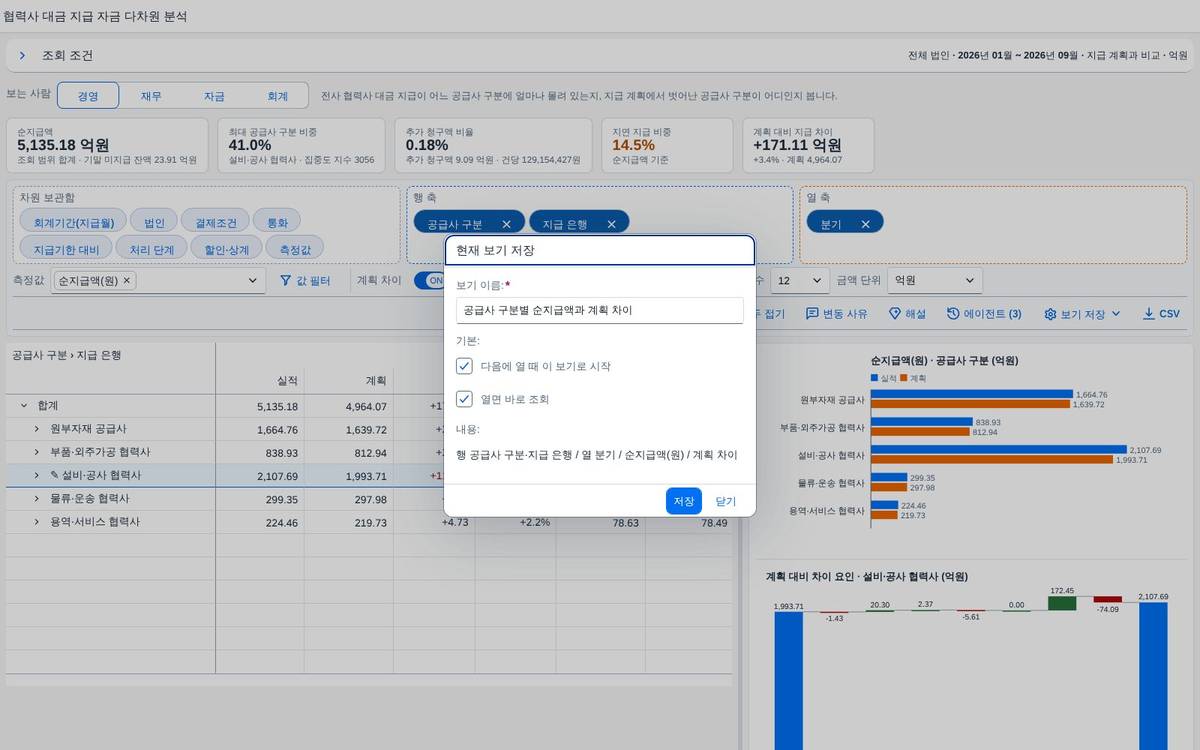This screenshot has width=1200, height=750.
Task: Select the 경영 viewer tab
Action: click(88, 96)
